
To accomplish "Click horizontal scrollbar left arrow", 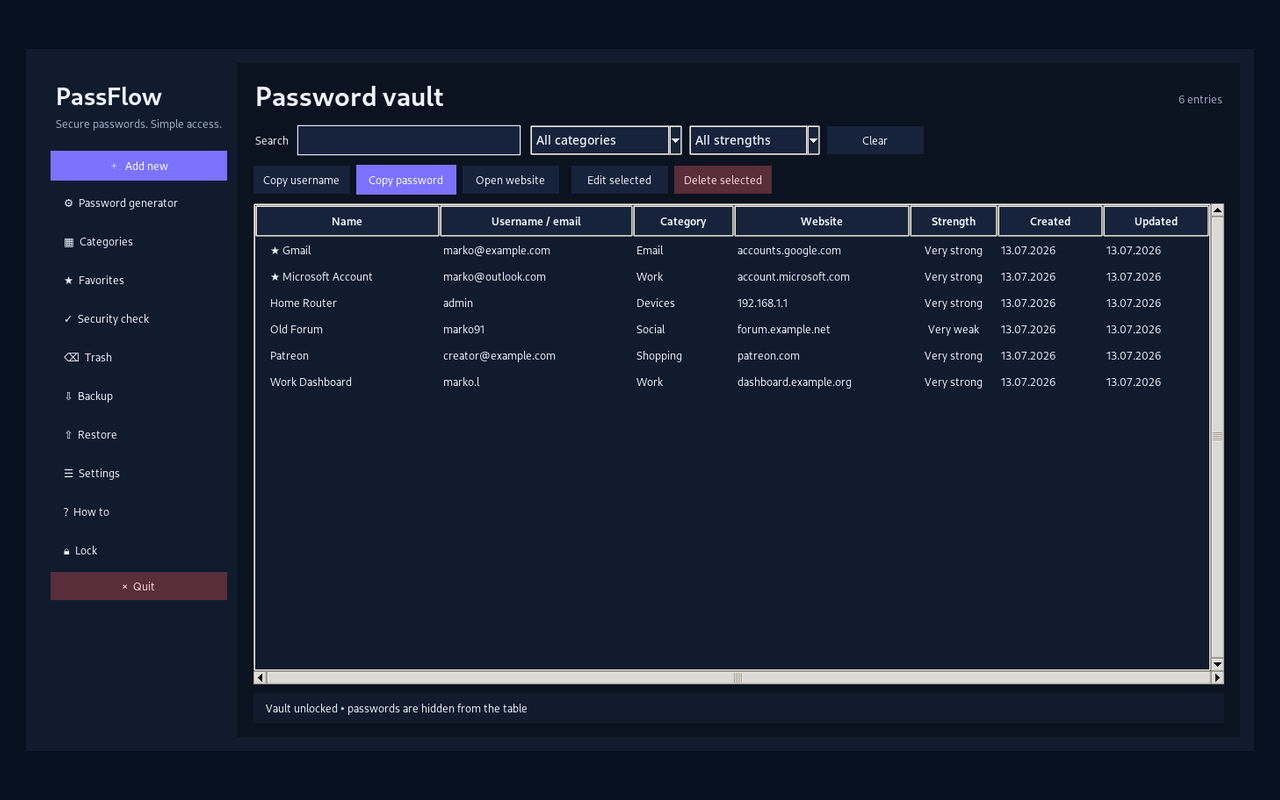I will pyautogui.click(x=260, y=677).
